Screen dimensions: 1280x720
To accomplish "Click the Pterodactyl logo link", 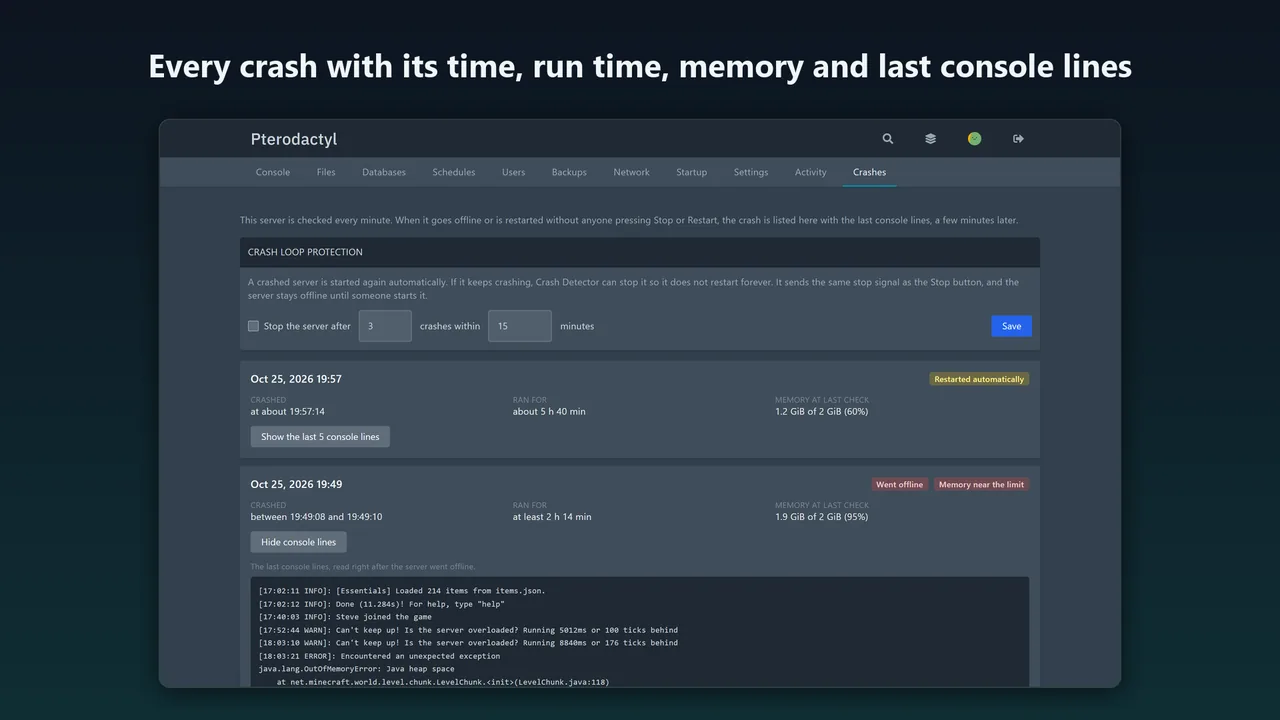I will click(294, 139).
